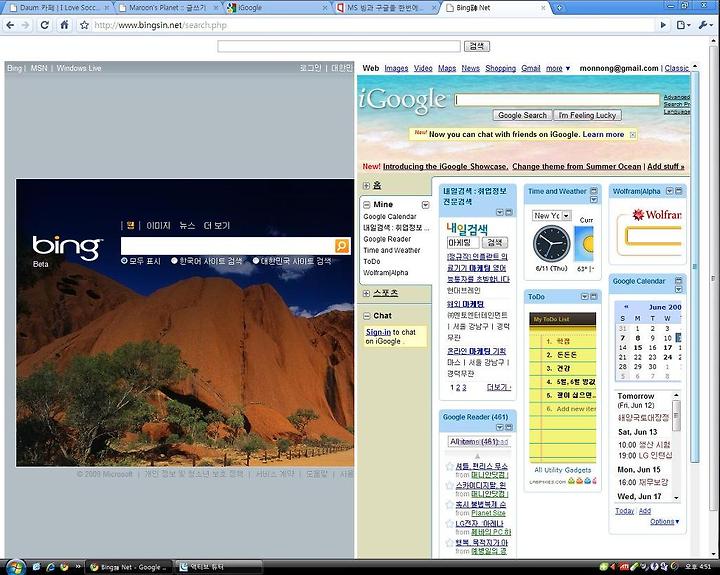This screenshot has height=575, width=720.
Task: Open the Google 'more' dropdown menu
Action: point(558,68)
